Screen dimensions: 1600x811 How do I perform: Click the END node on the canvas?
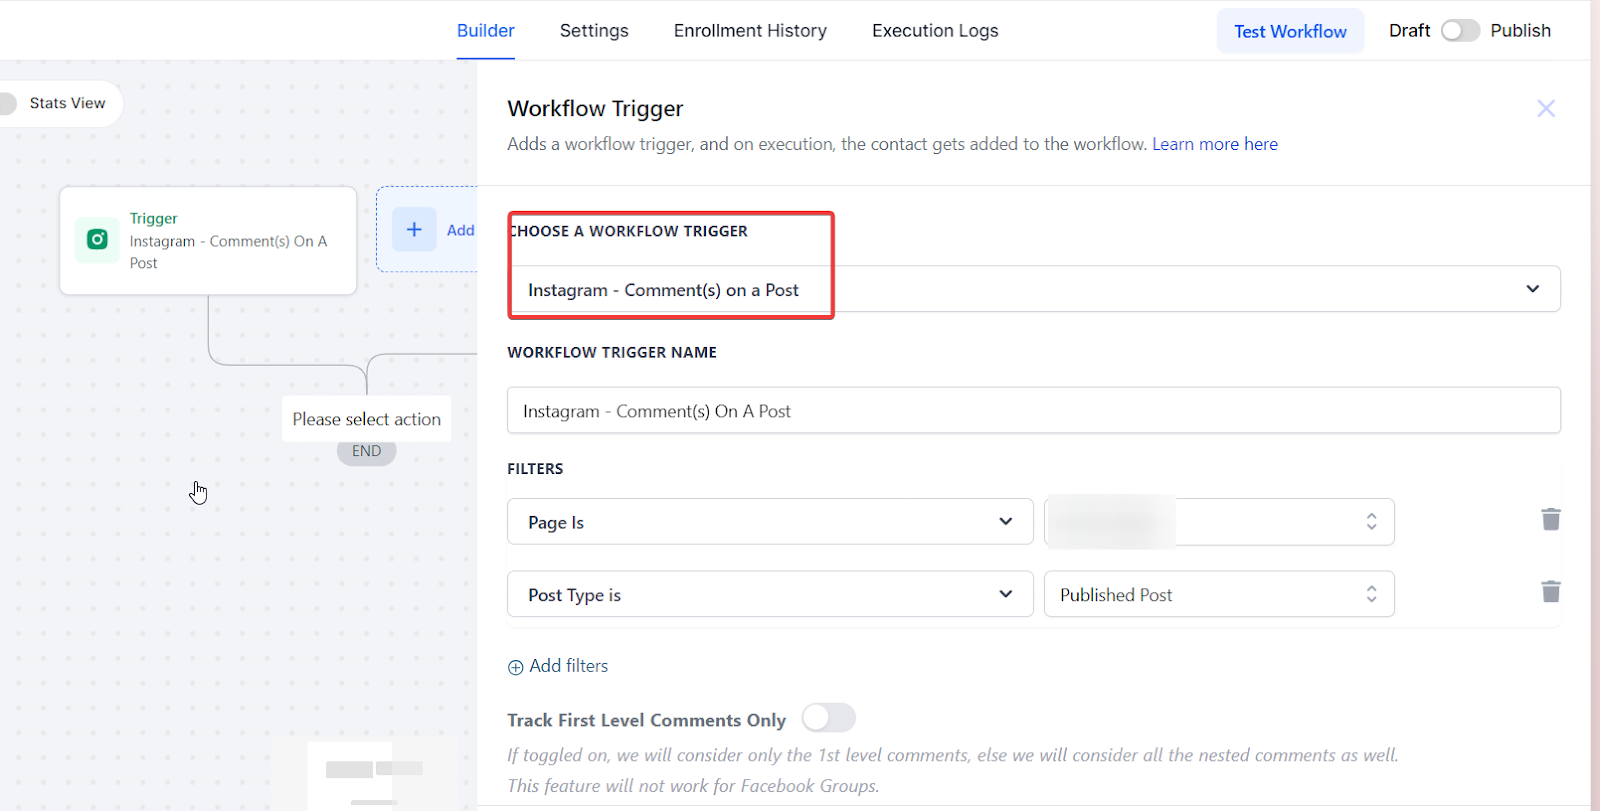click(x=366, y=451)
